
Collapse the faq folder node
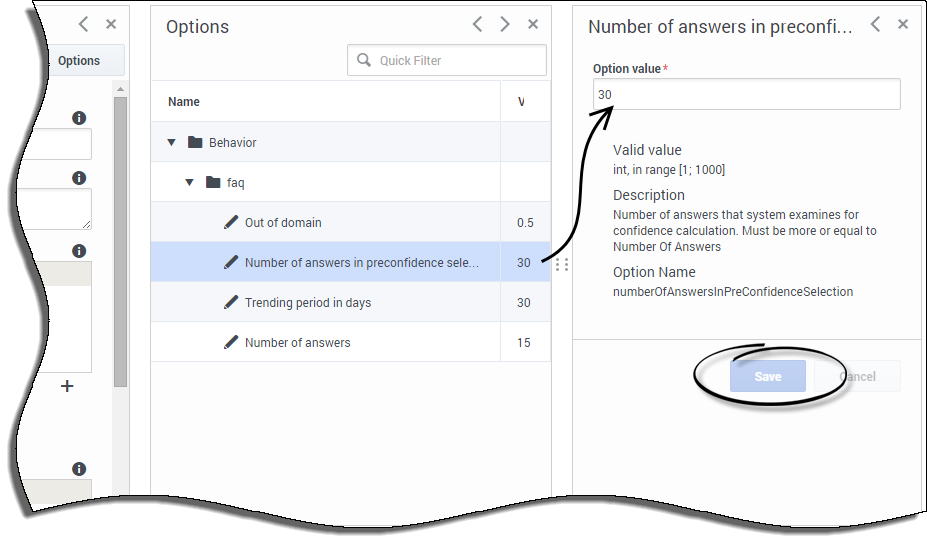[x=190, y=182]
